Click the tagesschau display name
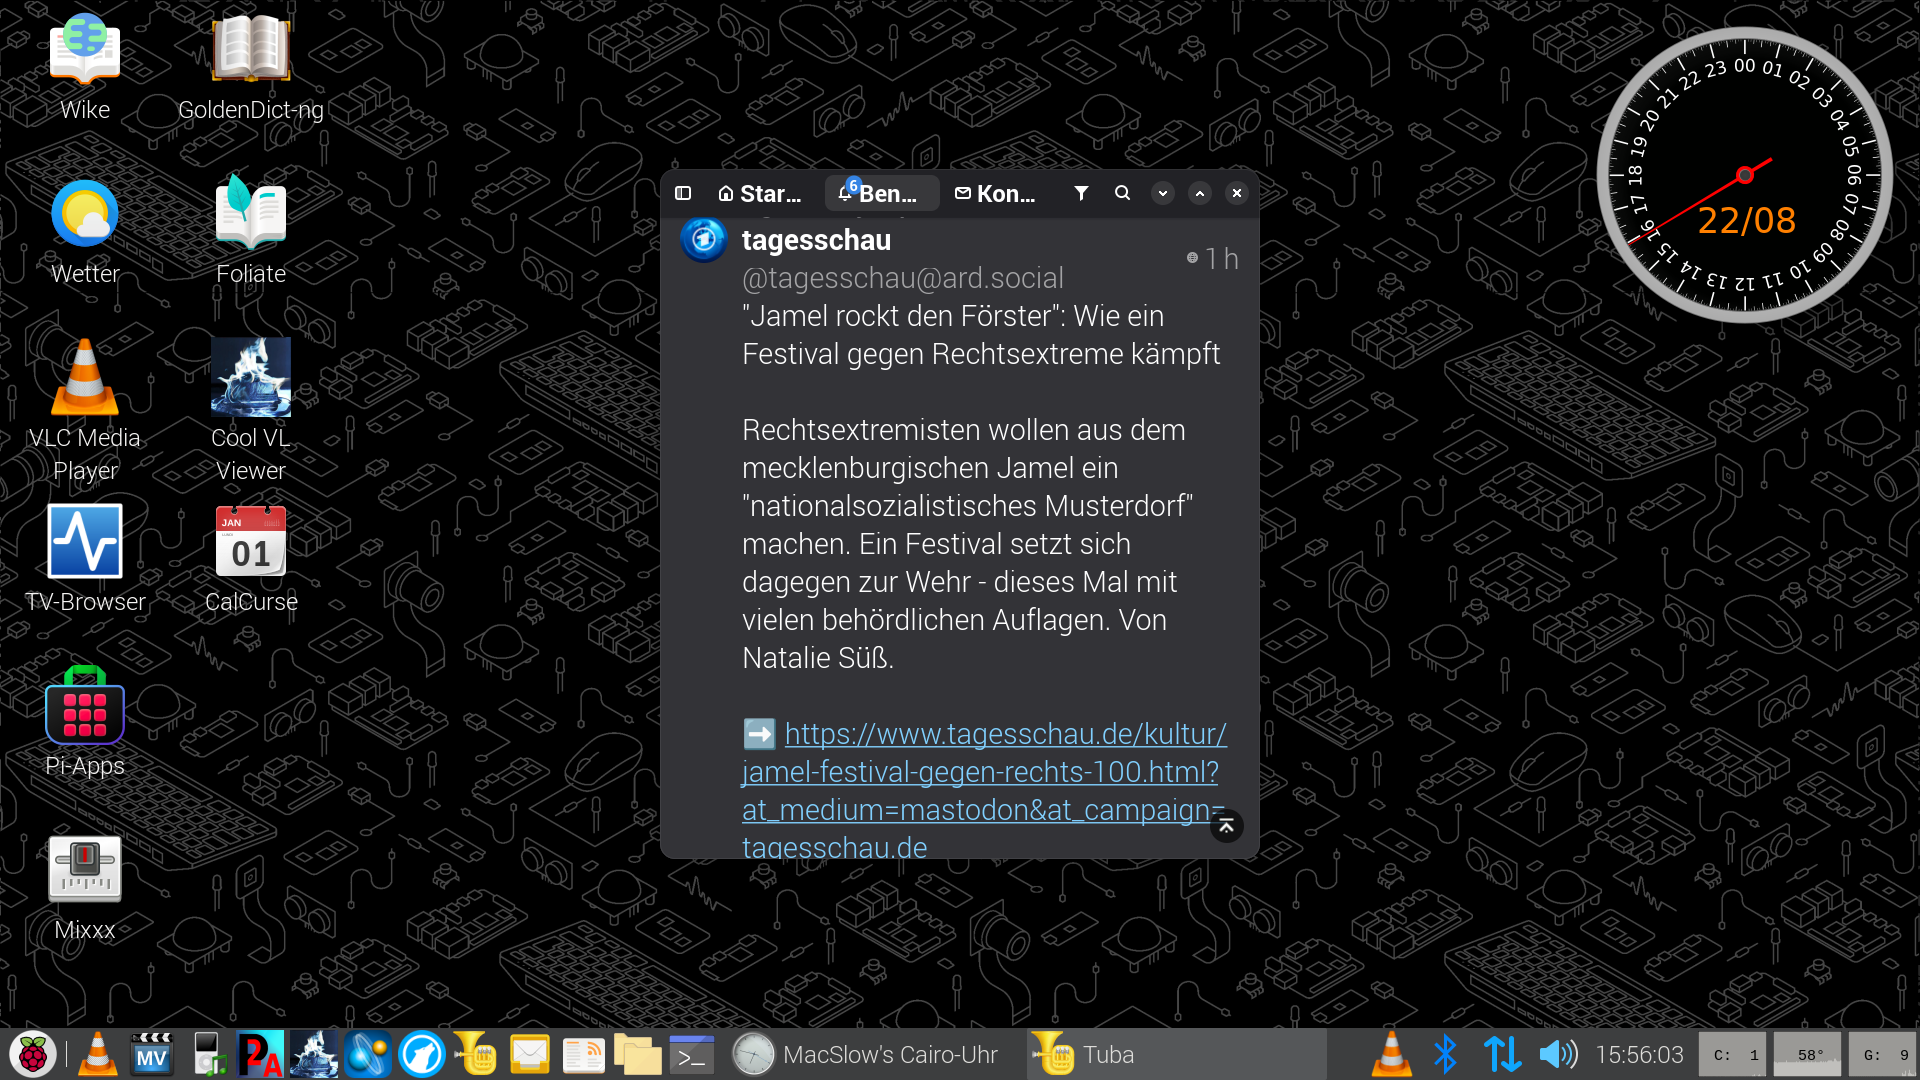Image resolution: width=1920 pixels, height=1080 pixels. (x=816, y=240)
